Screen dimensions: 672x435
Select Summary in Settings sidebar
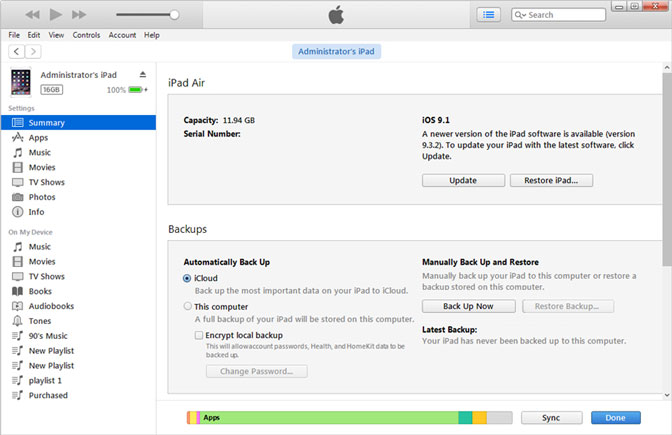[78, 123]
